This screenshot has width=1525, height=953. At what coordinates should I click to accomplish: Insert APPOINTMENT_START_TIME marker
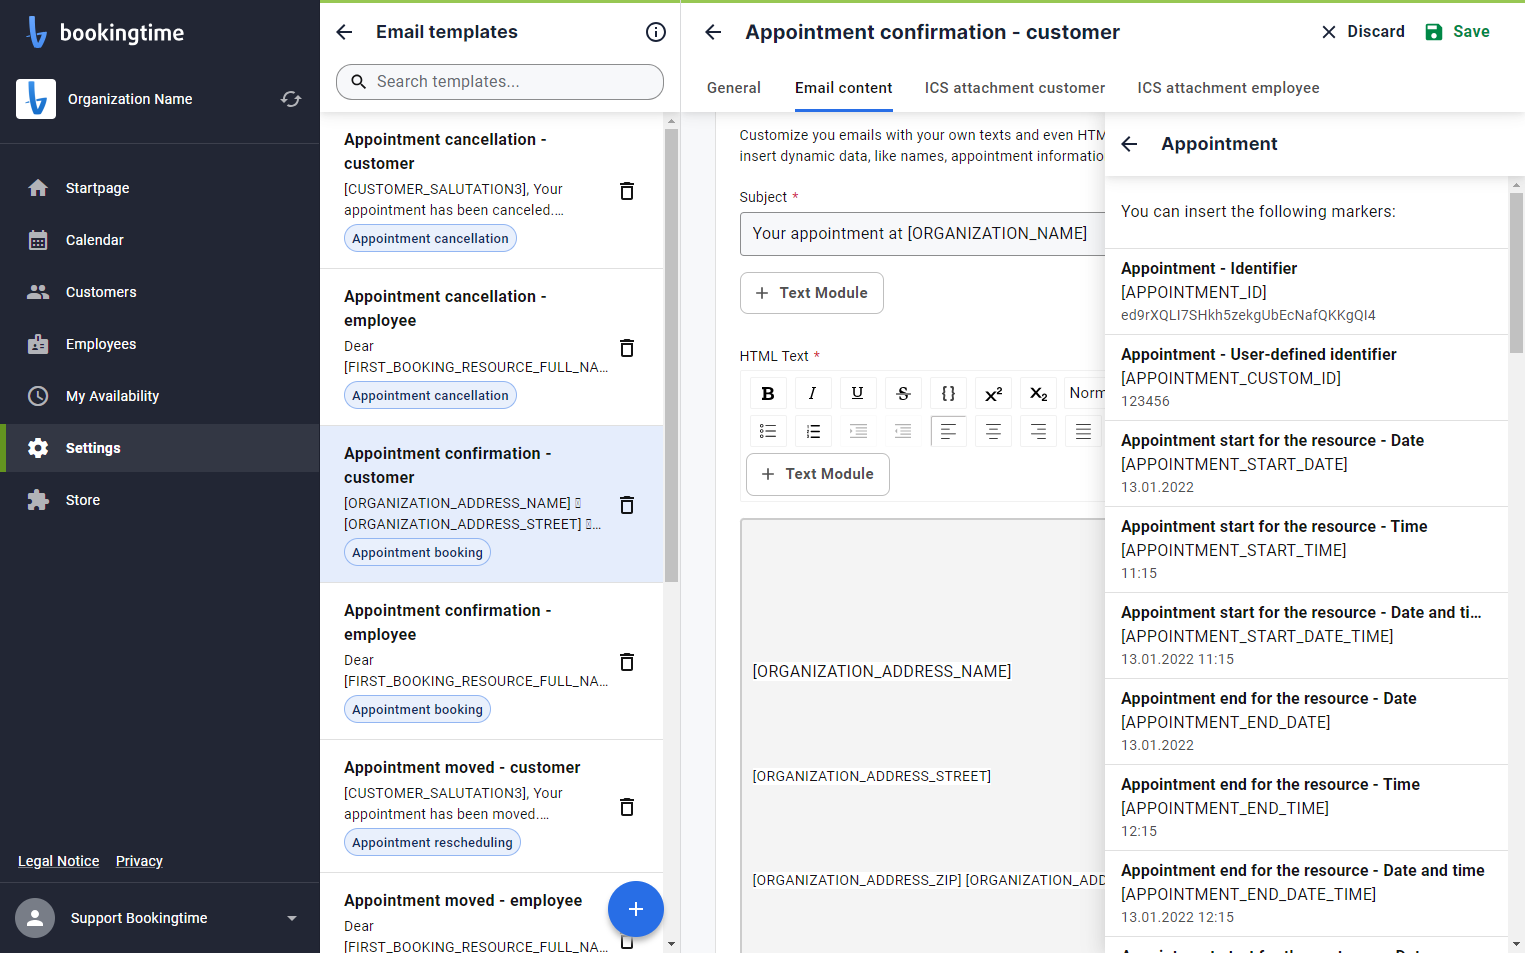(1306, 550)
